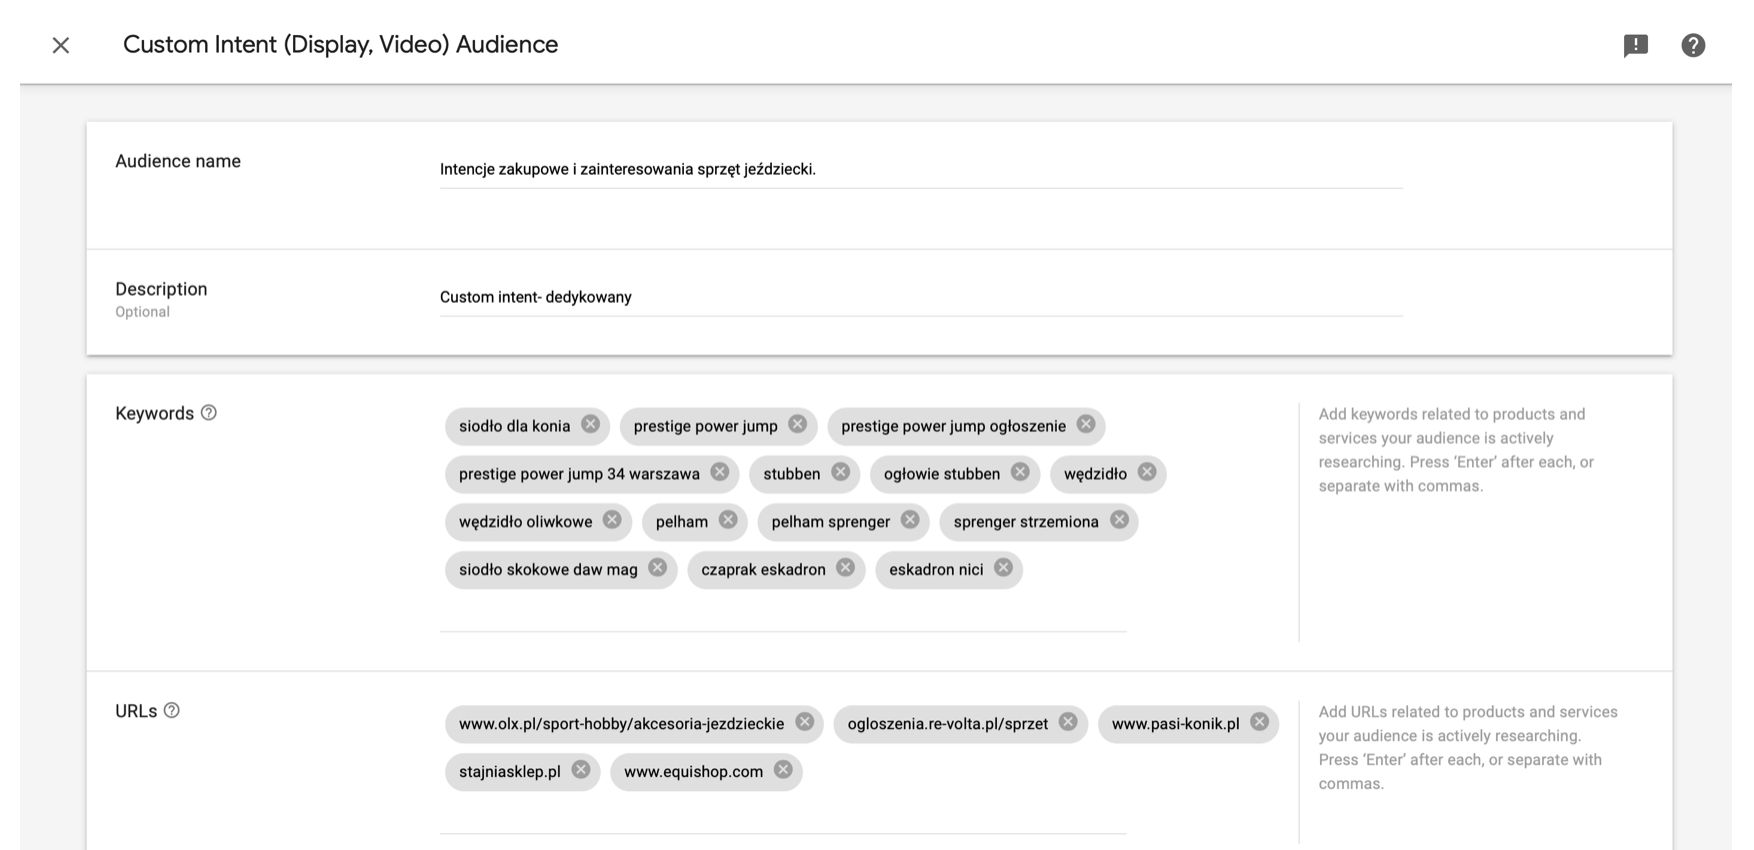Screen dimensions: 1754x850
Task: Remove the 'eskadron nici' keyword chip
Action: point(1003,568)
